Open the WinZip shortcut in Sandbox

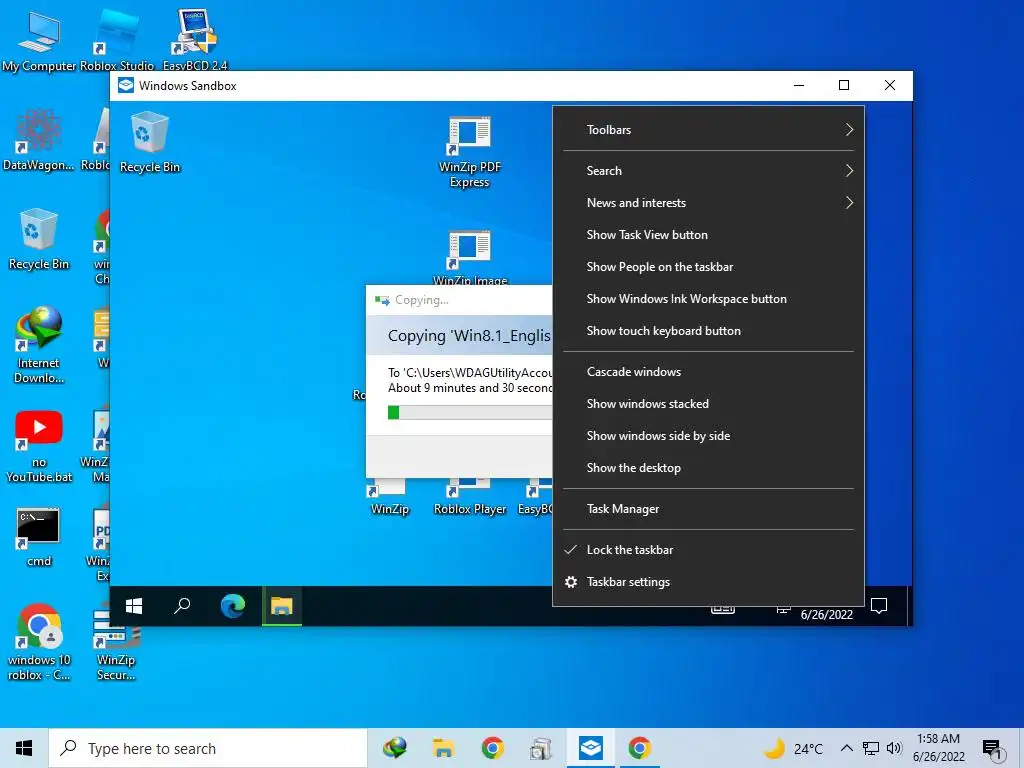pyautogui.click(x=390, y=498)
